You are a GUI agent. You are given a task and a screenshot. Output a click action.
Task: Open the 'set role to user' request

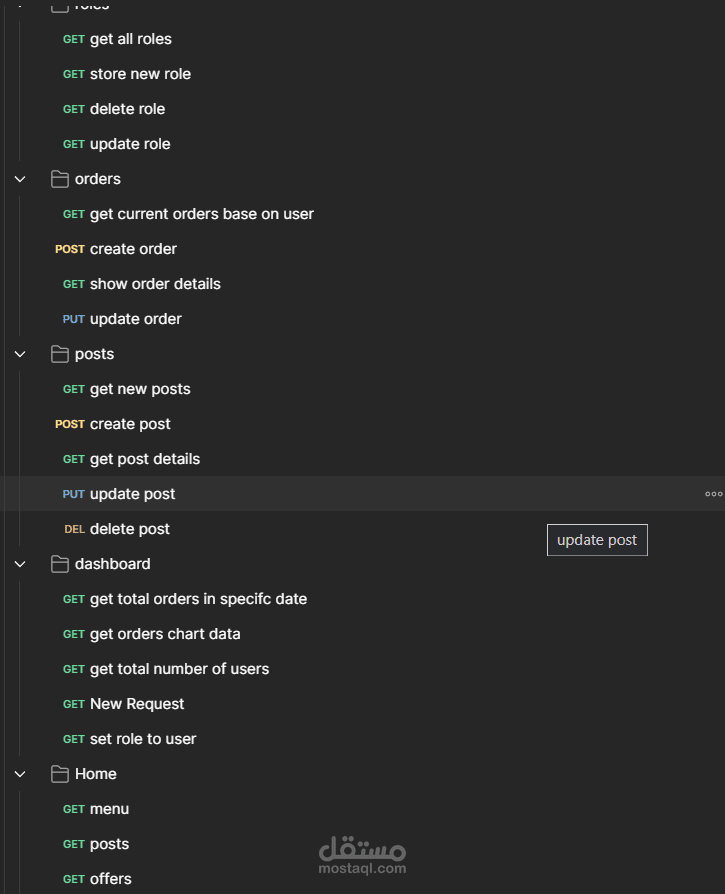143,739
